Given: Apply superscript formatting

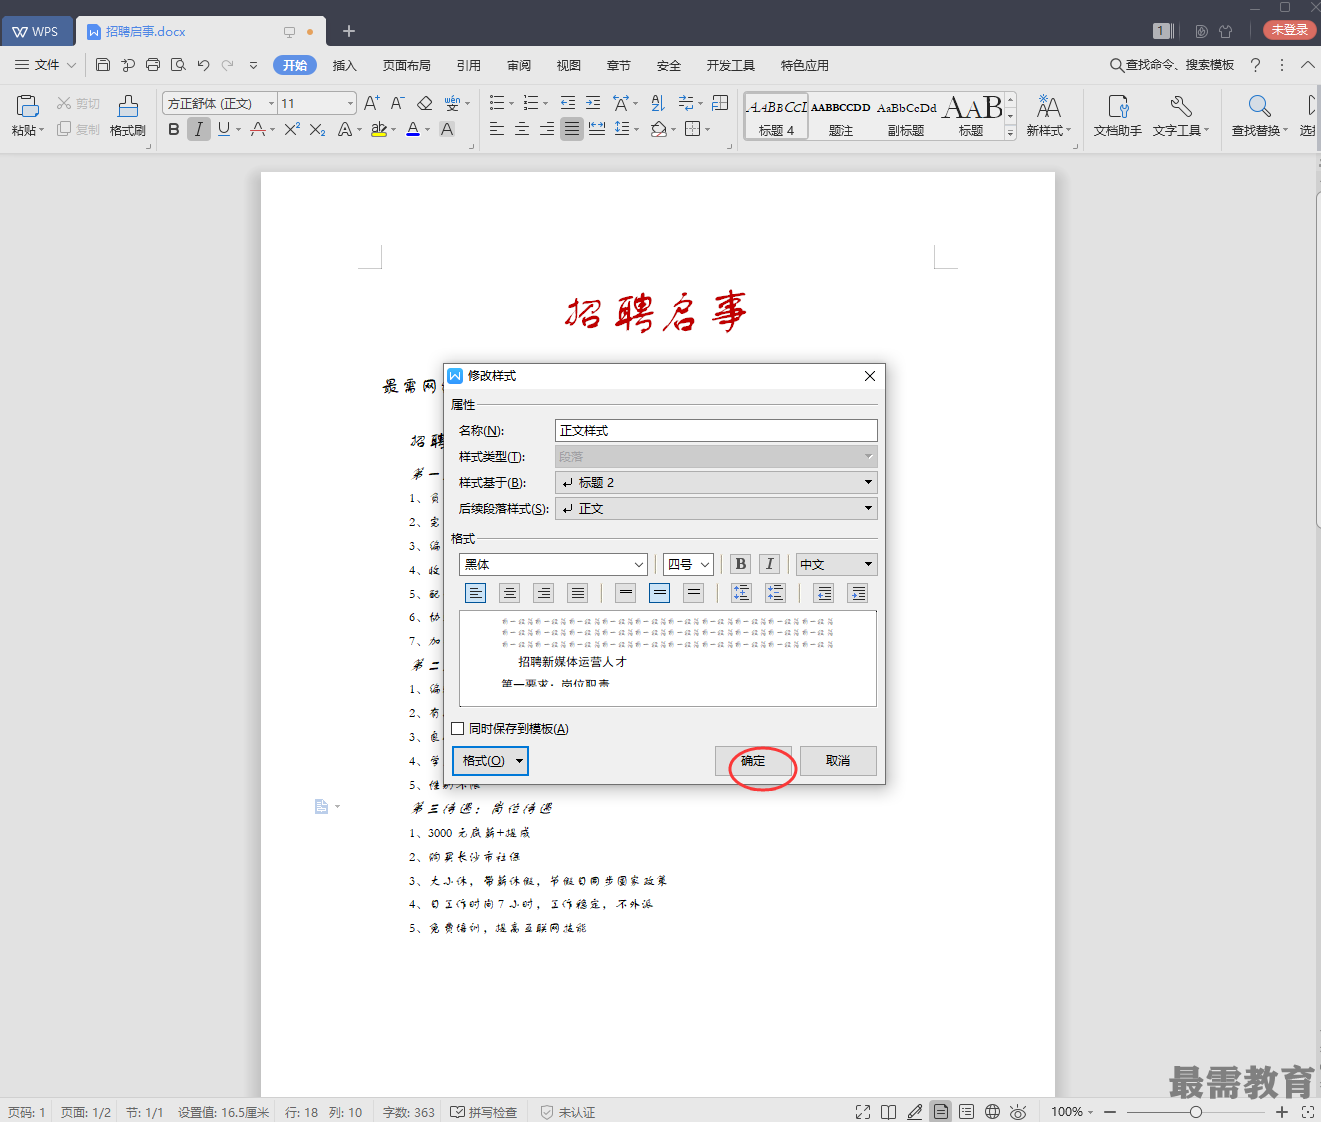Looking at the screenshot, I should point(292,129).
